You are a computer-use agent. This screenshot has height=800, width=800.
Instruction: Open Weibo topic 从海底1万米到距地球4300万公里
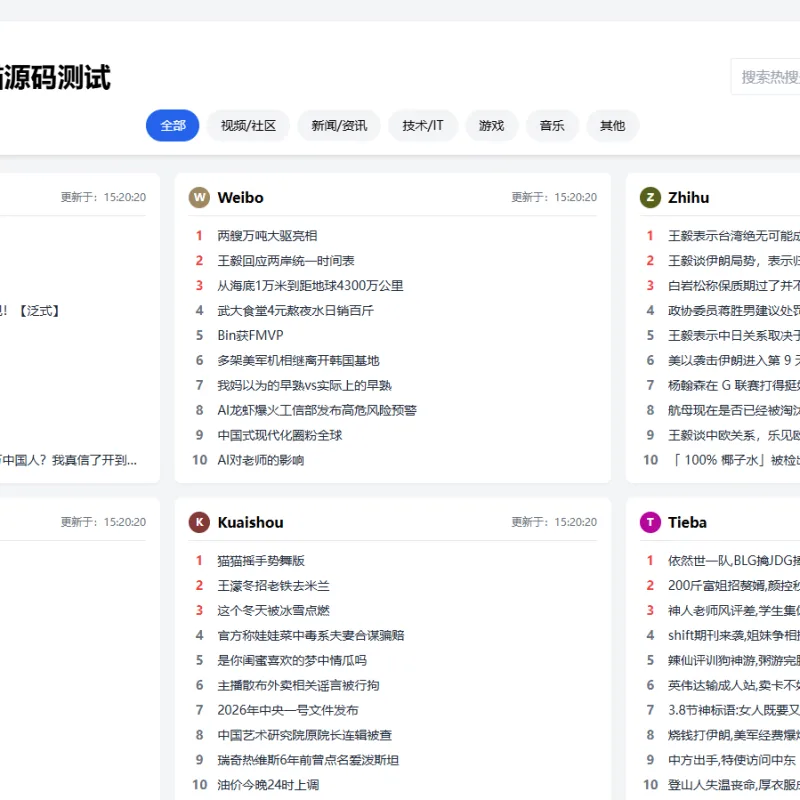coord(310,286)
